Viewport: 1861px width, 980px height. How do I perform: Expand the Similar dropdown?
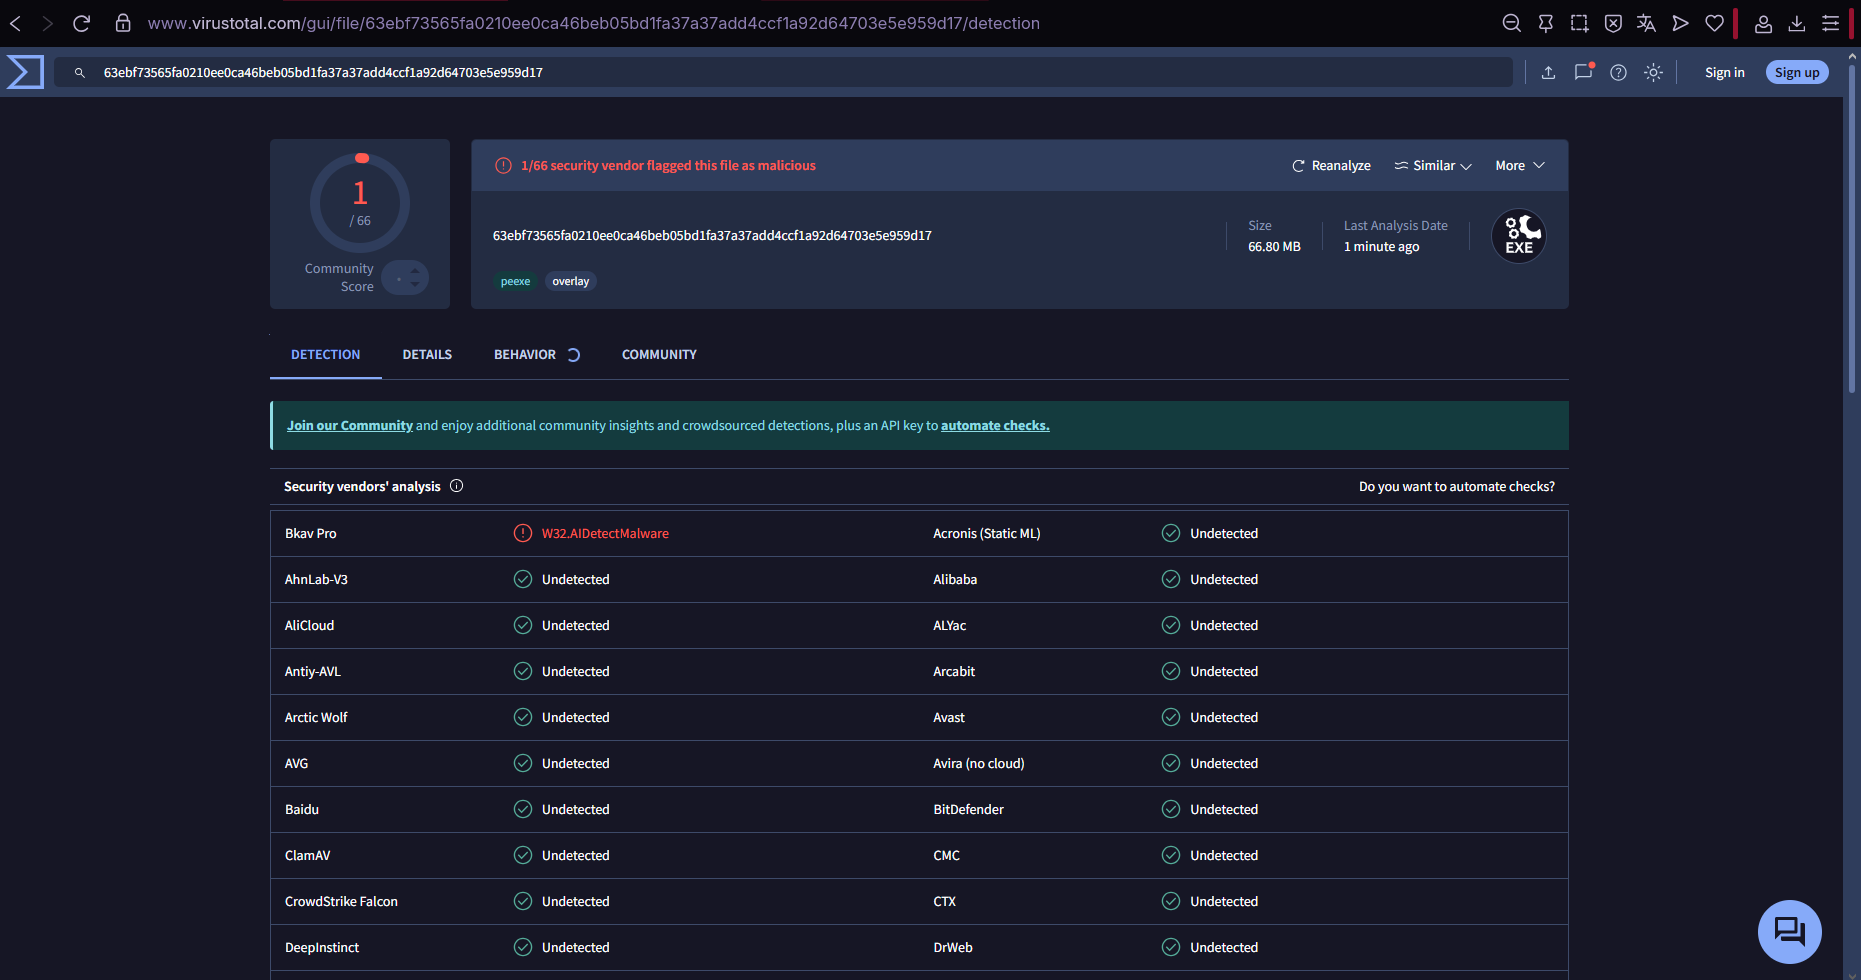point(1433,166)
